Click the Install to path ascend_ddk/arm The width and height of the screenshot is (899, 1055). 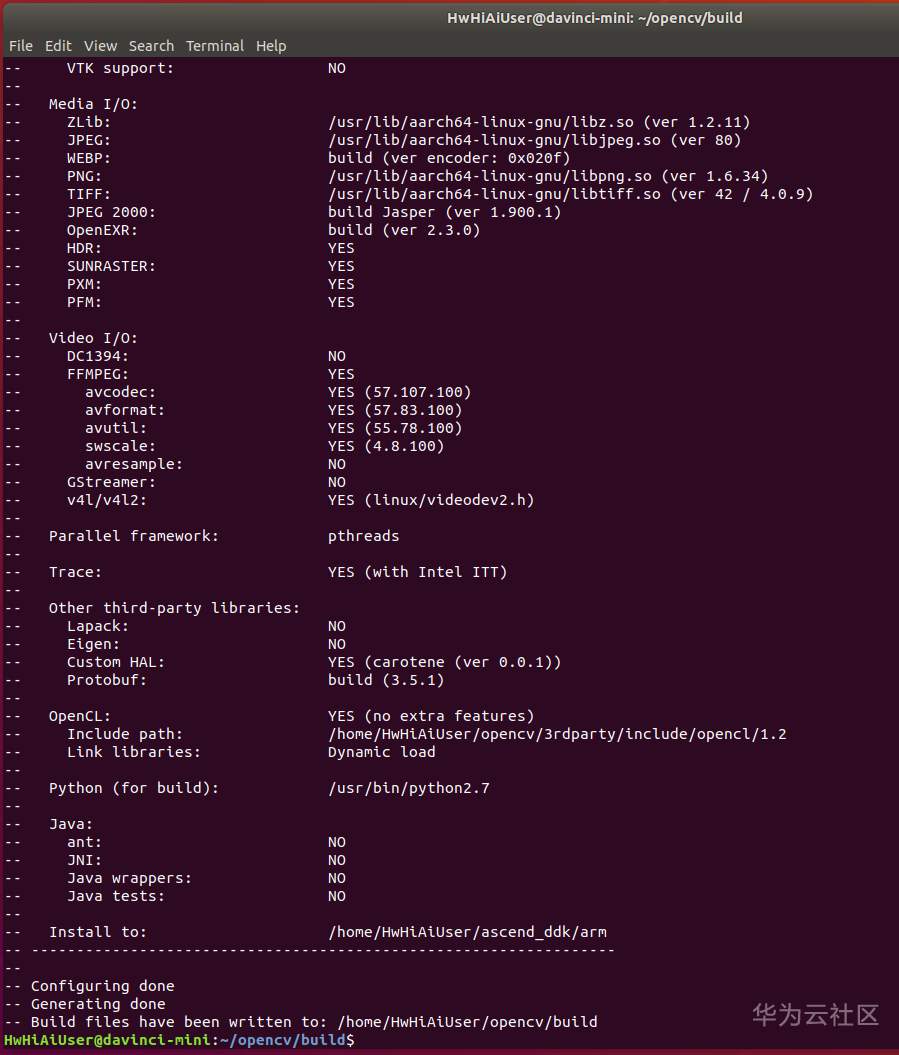(x=467, y=932)
